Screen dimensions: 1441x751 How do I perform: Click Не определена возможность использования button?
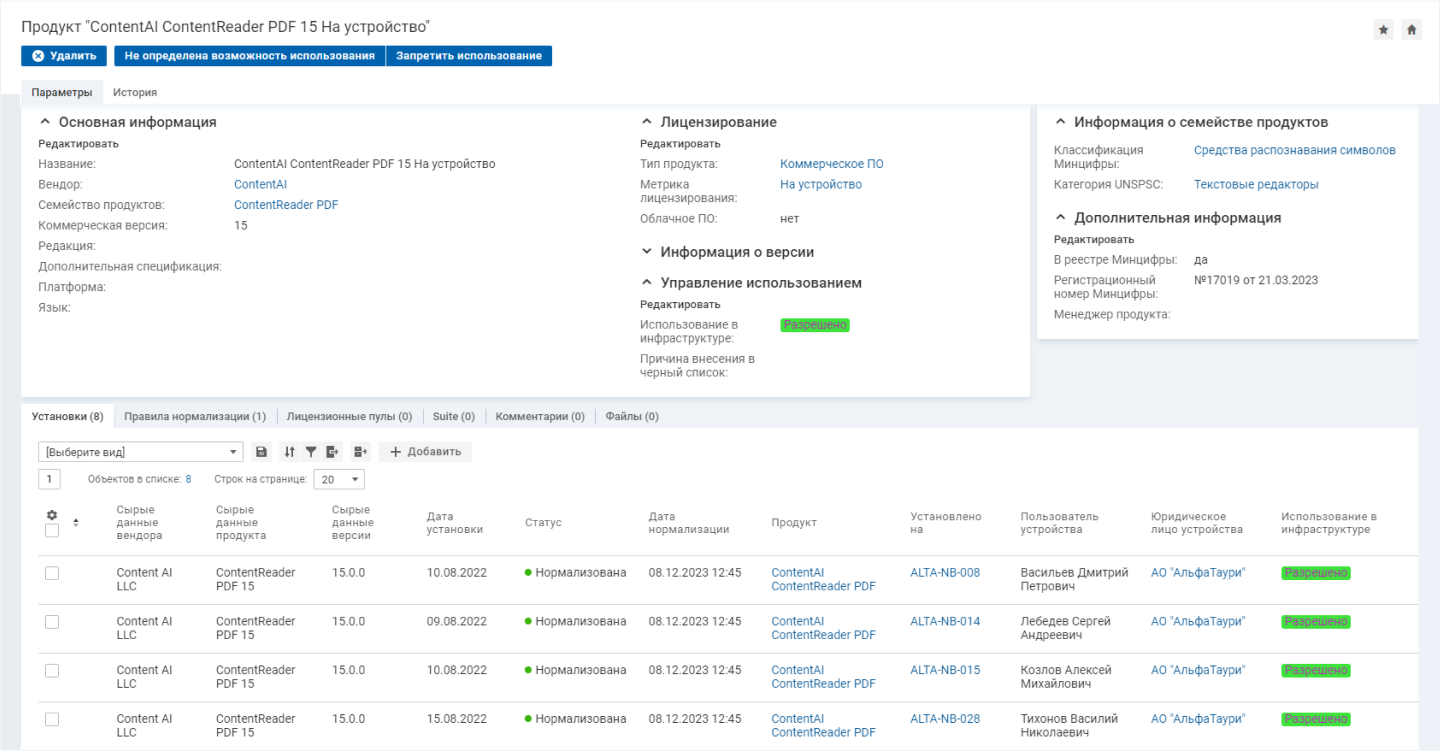249,56
